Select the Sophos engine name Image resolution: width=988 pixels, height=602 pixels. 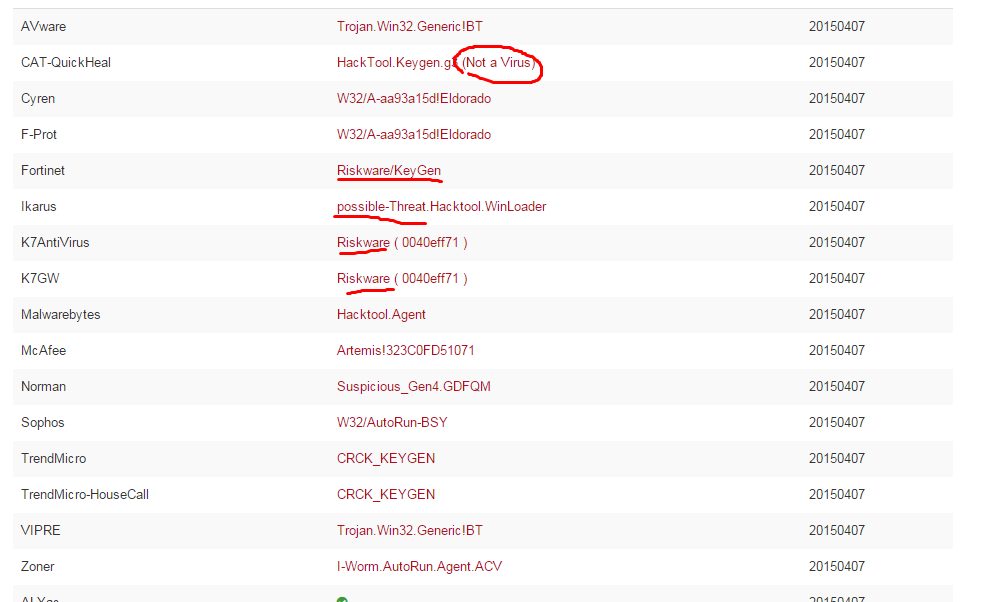[42, 423]
